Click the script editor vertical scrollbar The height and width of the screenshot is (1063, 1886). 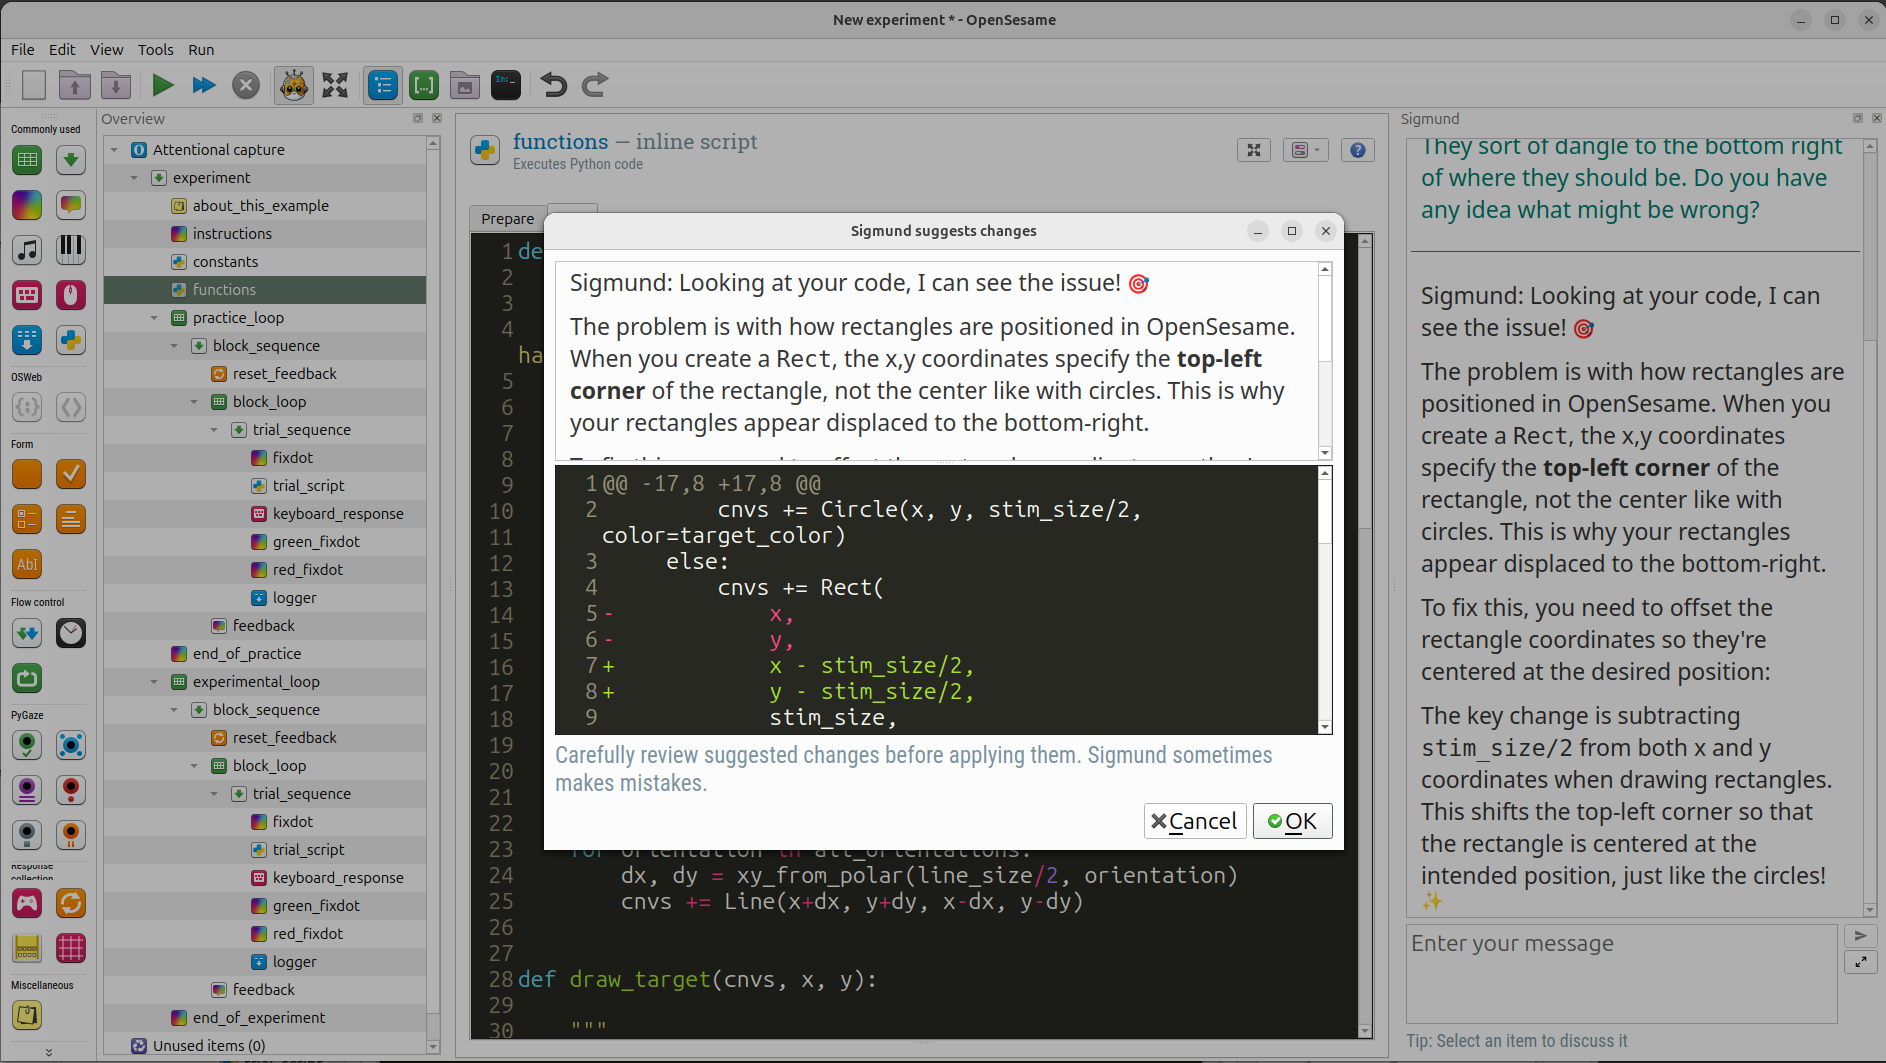1365,636
